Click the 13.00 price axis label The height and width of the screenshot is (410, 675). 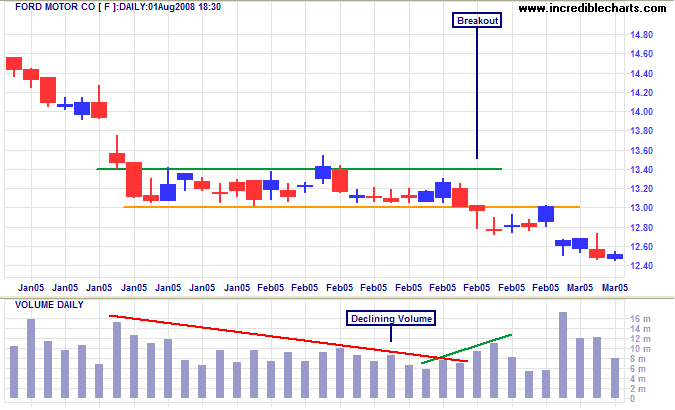pyautogui.click(x=641, y=208)
